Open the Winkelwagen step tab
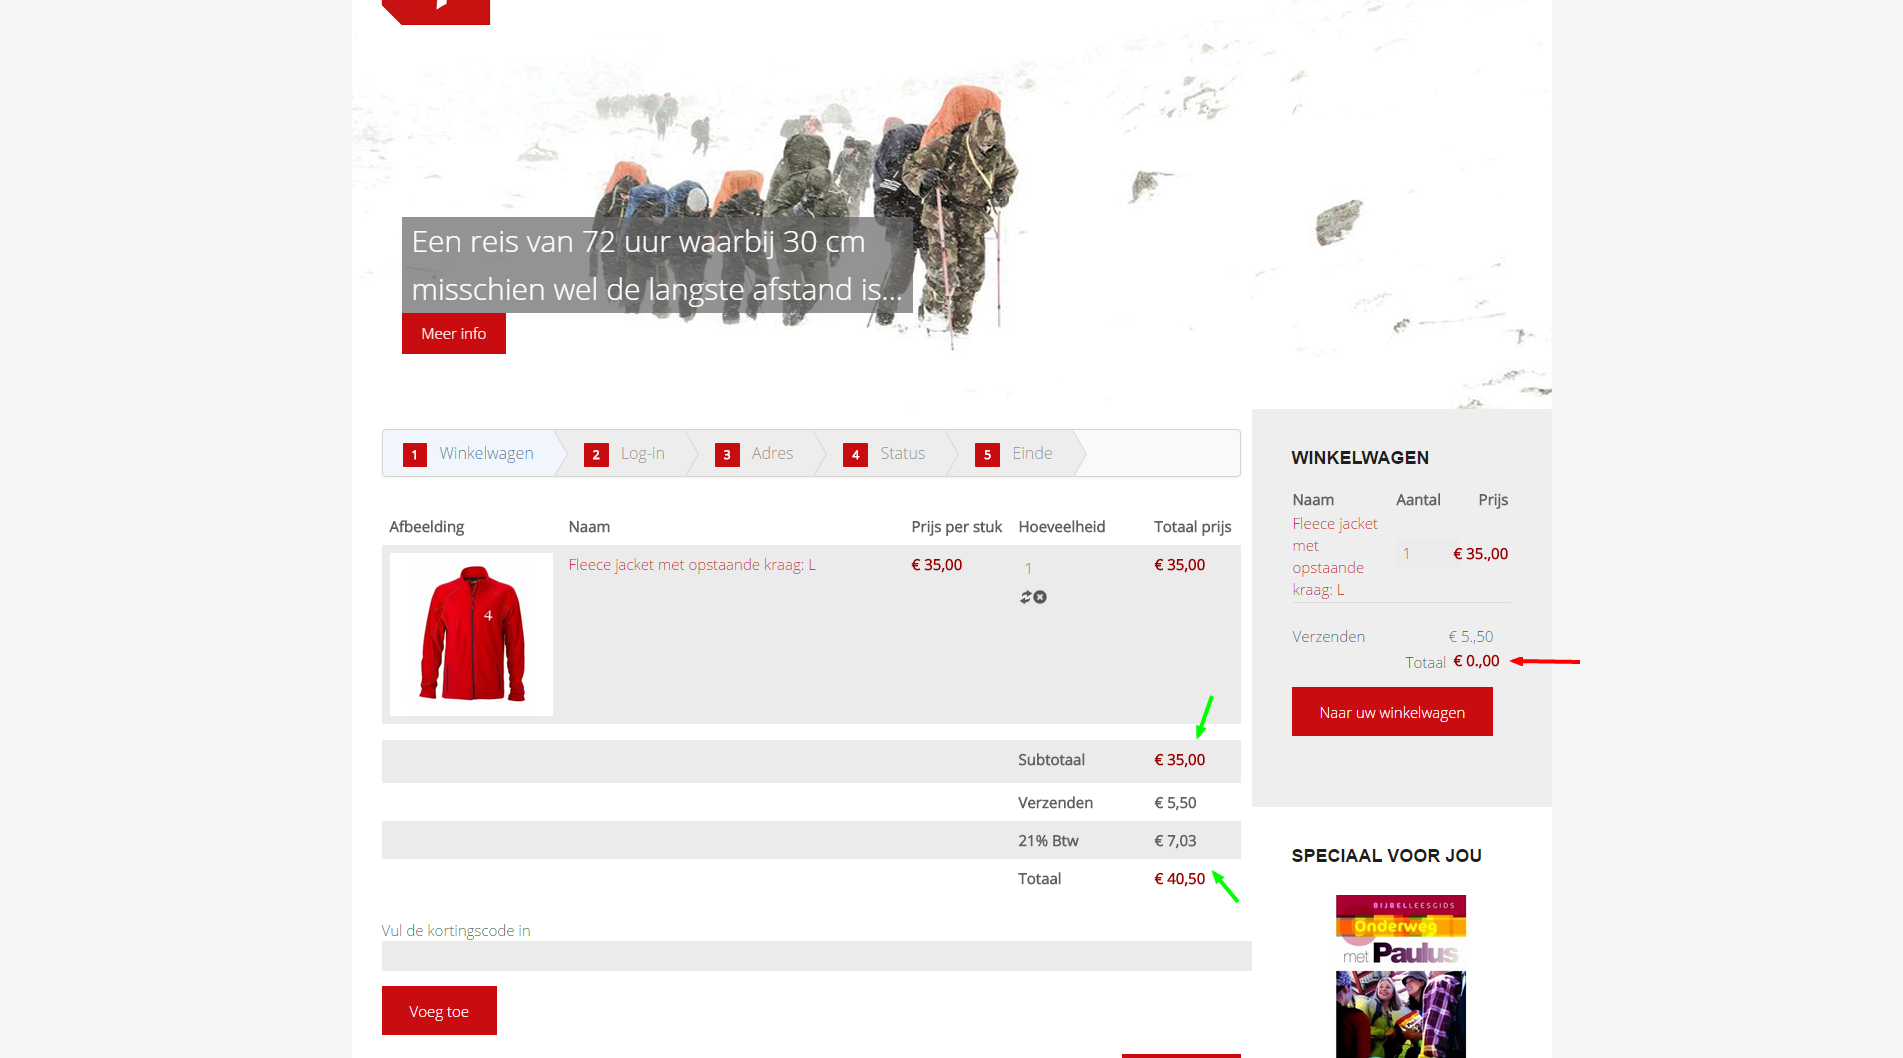The image size is (1903, 1058). pos(469,454)
